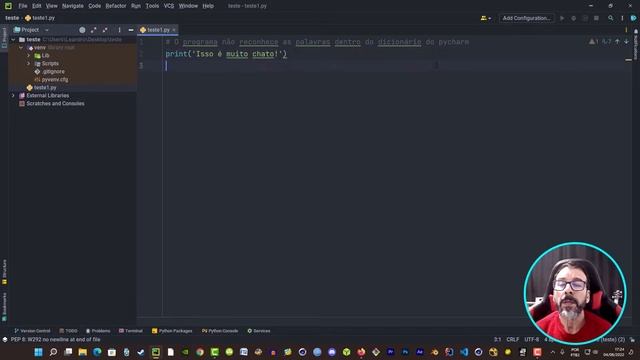This screenshot has height=360, width=640.
Task: Open Python Console tool window
Action: pyautogui.click(x=220, y=331)
